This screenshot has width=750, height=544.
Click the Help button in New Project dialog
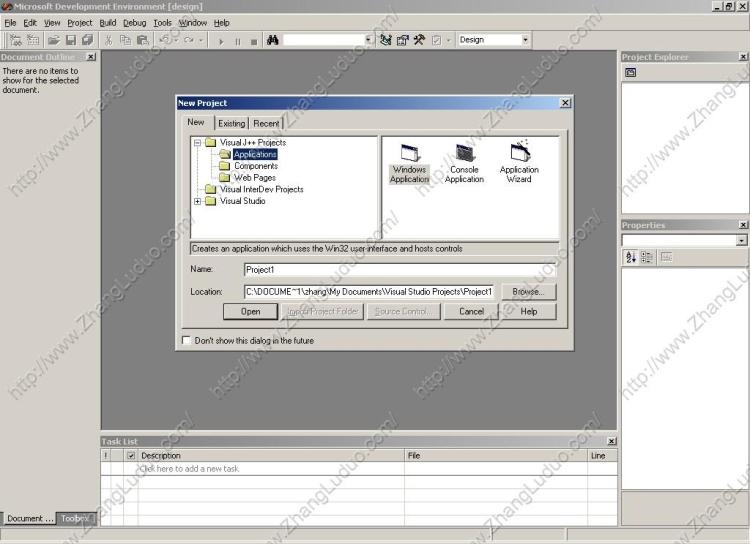pyautogui.click(x=529, y=311)
